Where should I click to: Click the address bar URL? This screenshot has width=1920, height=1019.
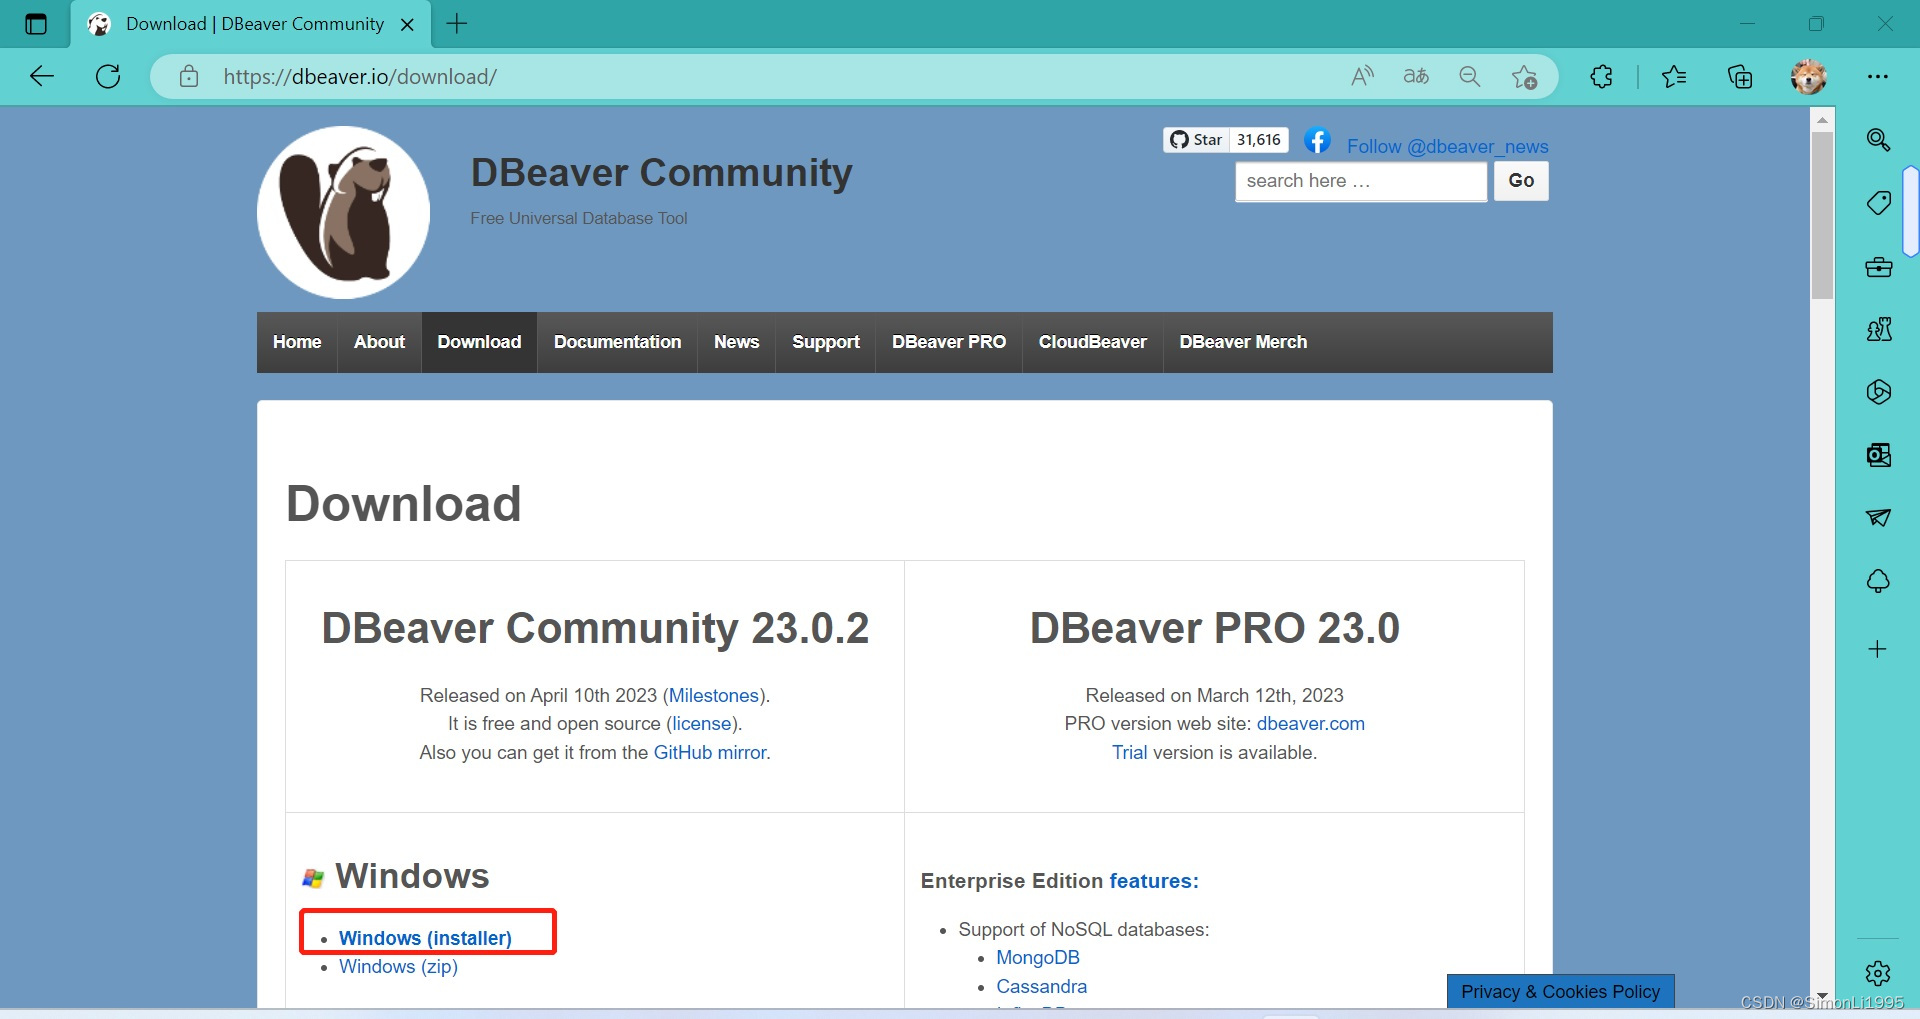coord(360,77)
